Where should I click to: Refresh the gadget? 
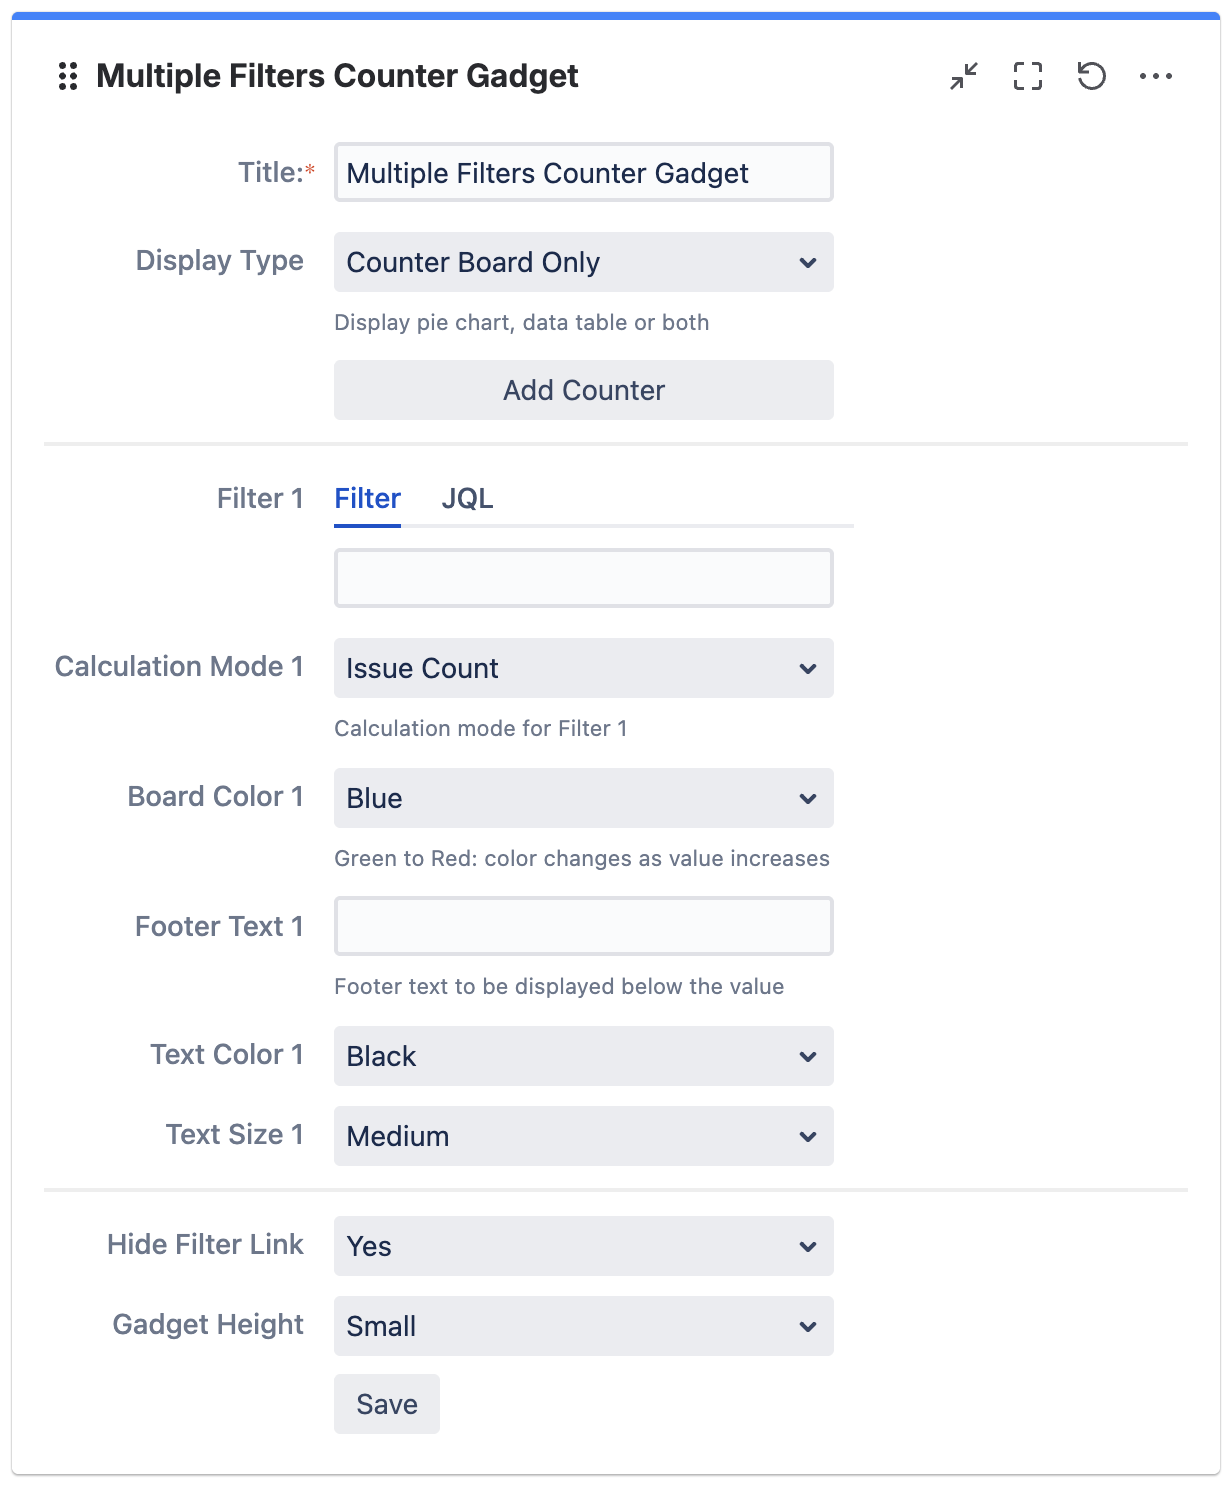(x=1092, y=76)
